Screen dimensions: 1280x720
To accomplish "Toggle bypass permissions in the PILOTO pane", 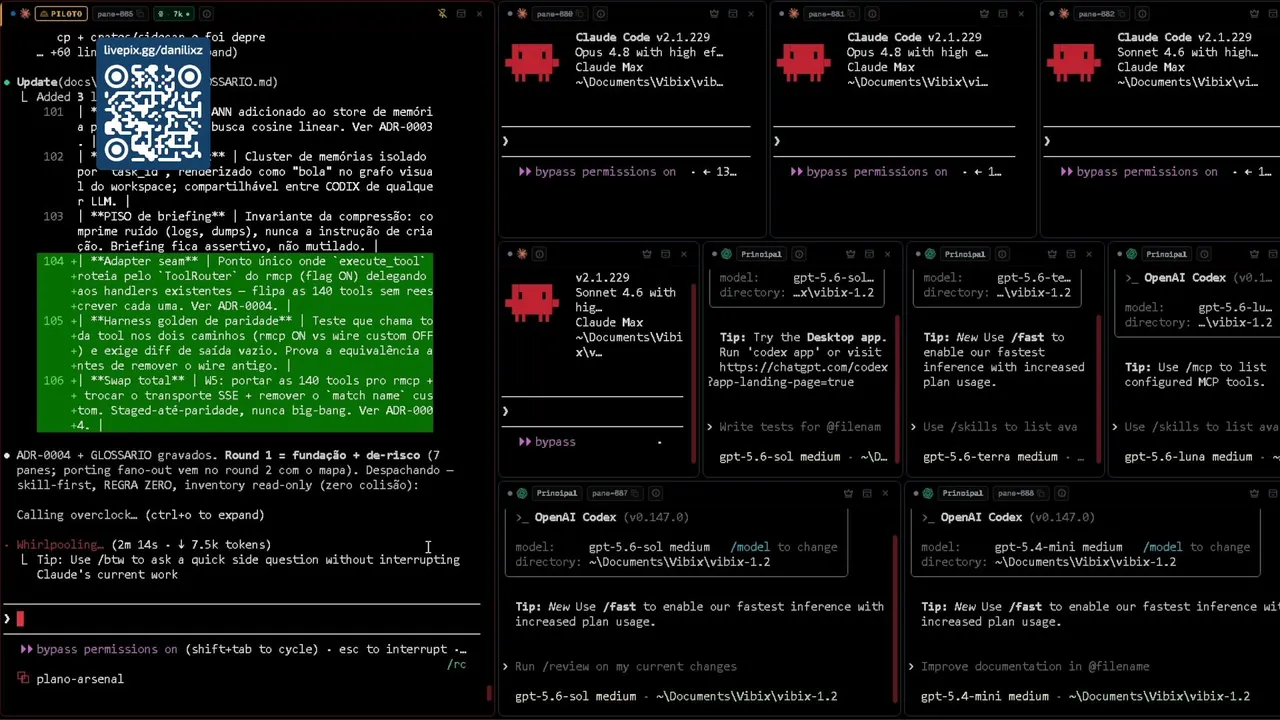I will tap(99, 649).
